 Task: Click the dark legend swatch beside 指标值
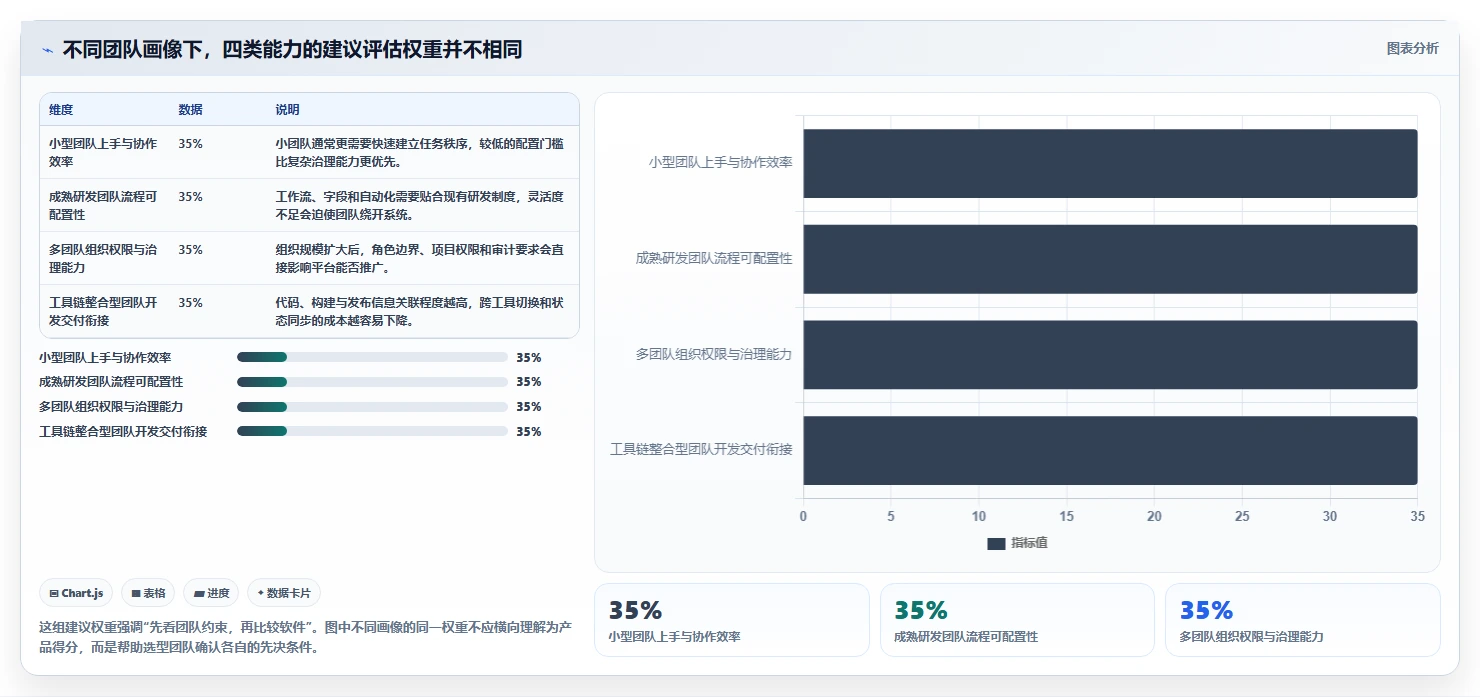[996, 543]
